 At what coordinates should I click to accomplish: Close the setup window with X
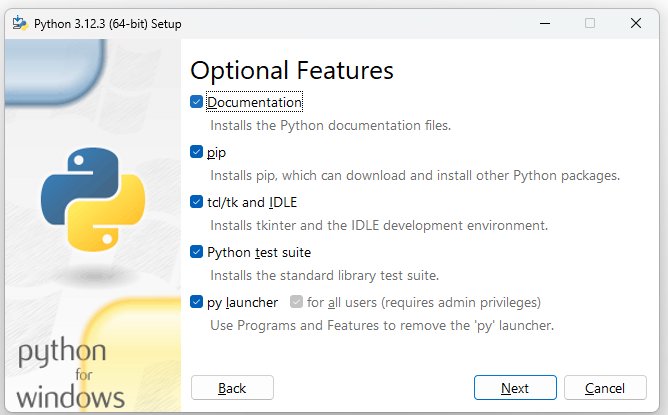tap(636, 22)
